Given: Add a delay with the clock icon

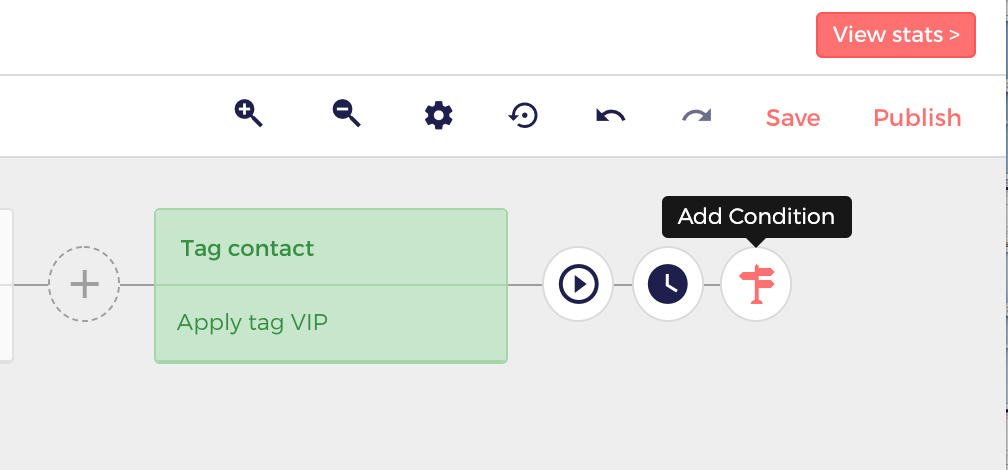Looking at the screenshot, I should click(667, 284).
